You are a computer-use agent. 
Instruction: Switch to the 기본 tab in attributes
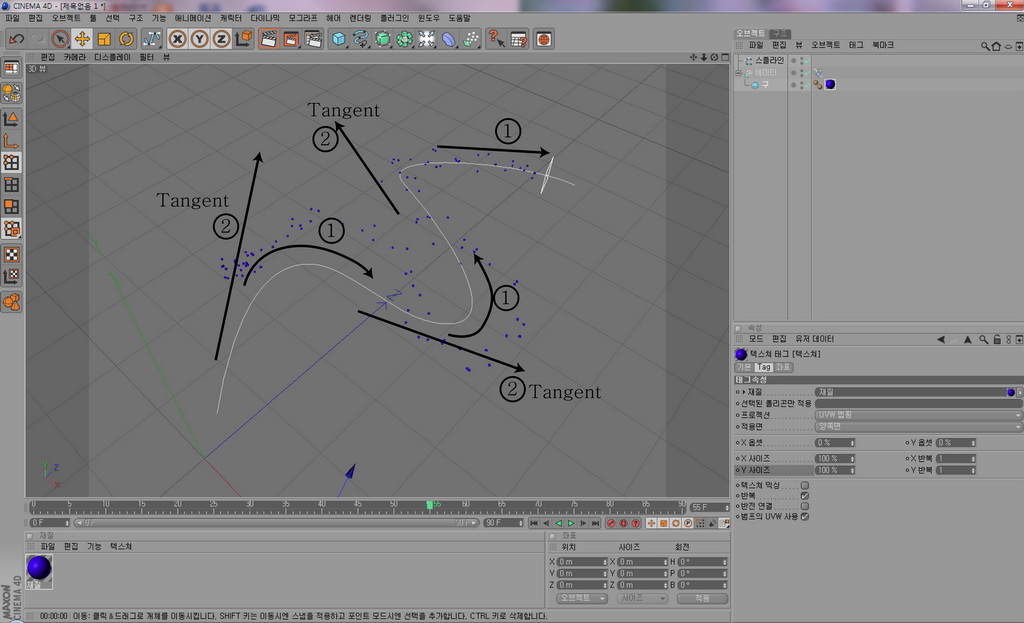pyautogui.click(x=744, y=368)
